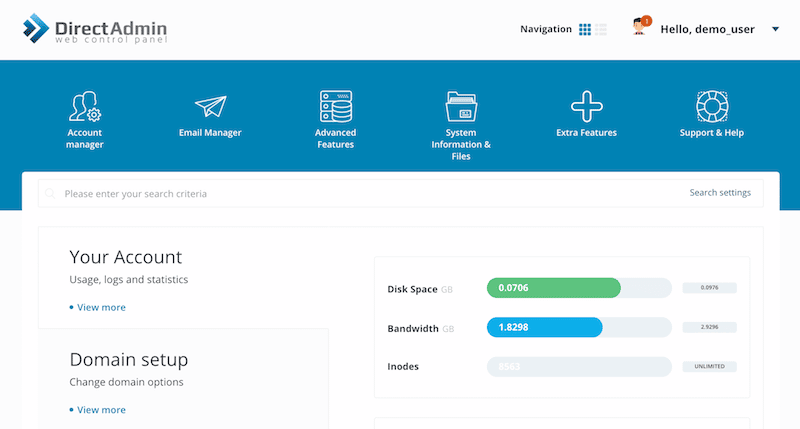The image size is (800, 429).
Task: Click View more under Your Account
Action: click(101, 307)
